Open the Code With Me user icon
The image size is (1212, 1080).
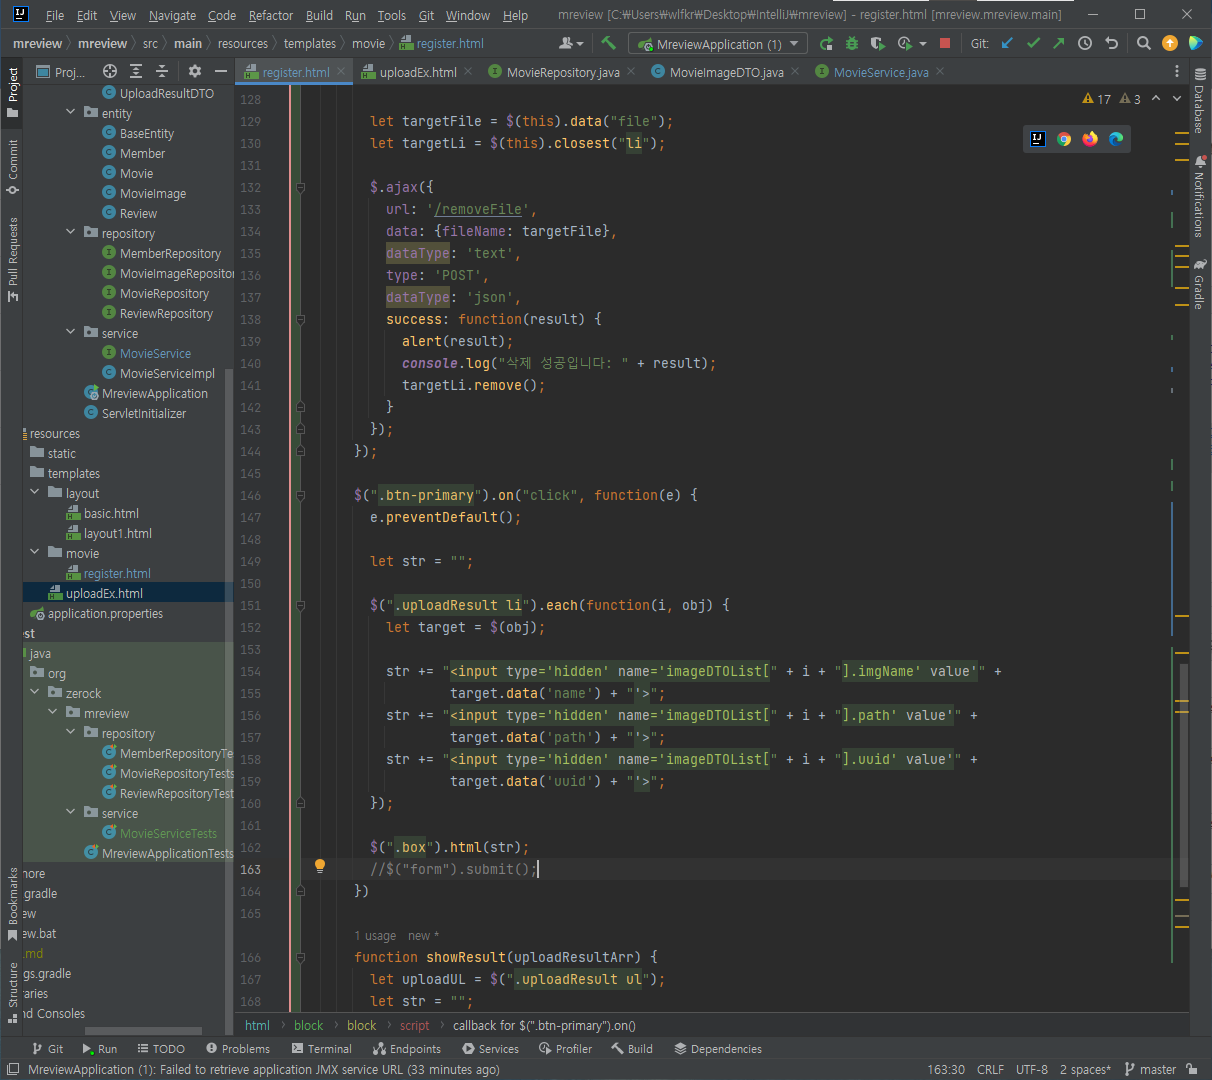click(x=570, y=43)
